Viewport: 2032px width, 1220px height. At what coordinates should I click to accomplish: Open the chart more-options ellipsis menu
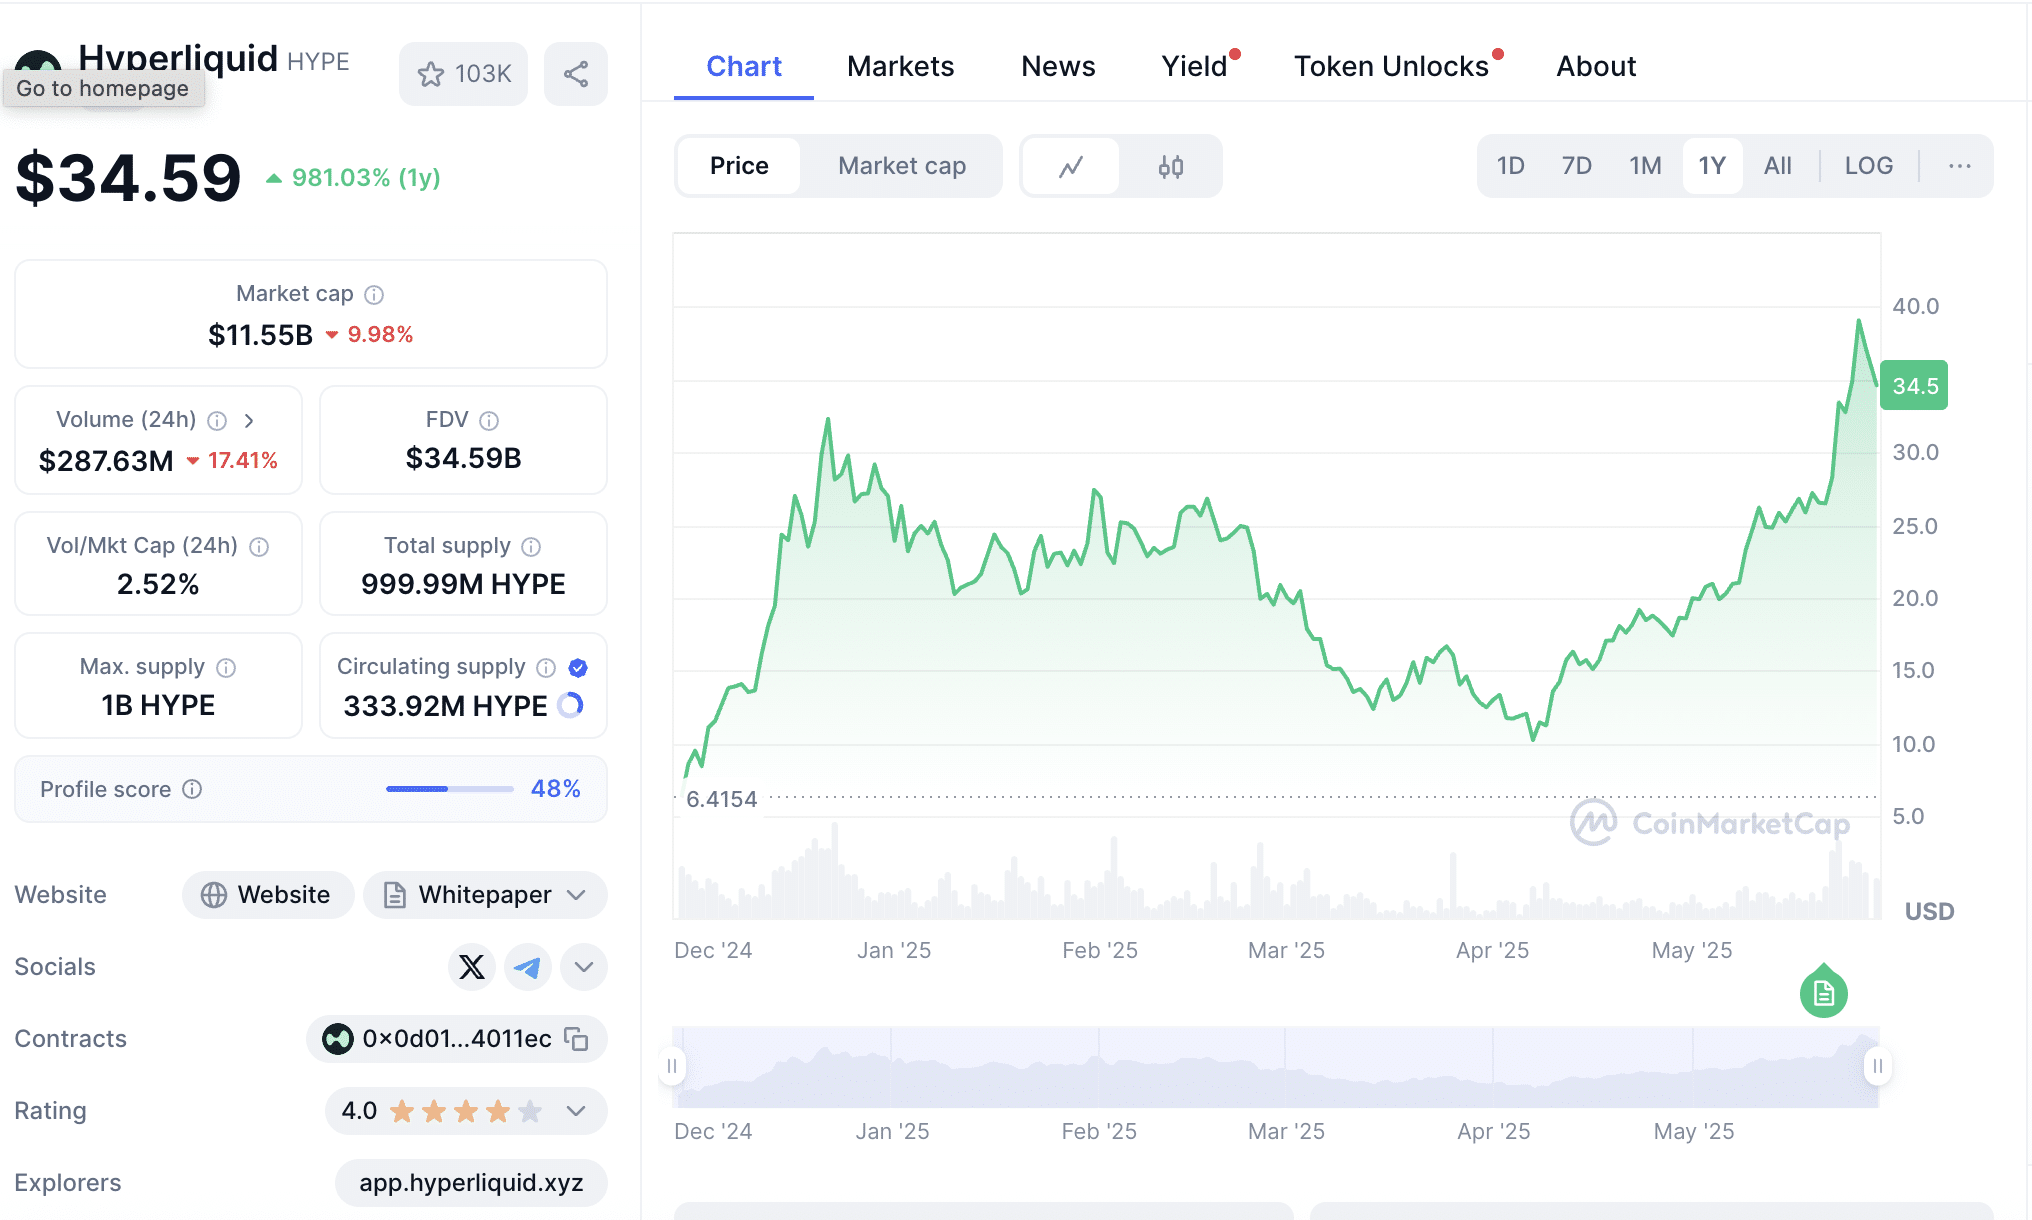pyautogui.click(x=1960, y=166)
